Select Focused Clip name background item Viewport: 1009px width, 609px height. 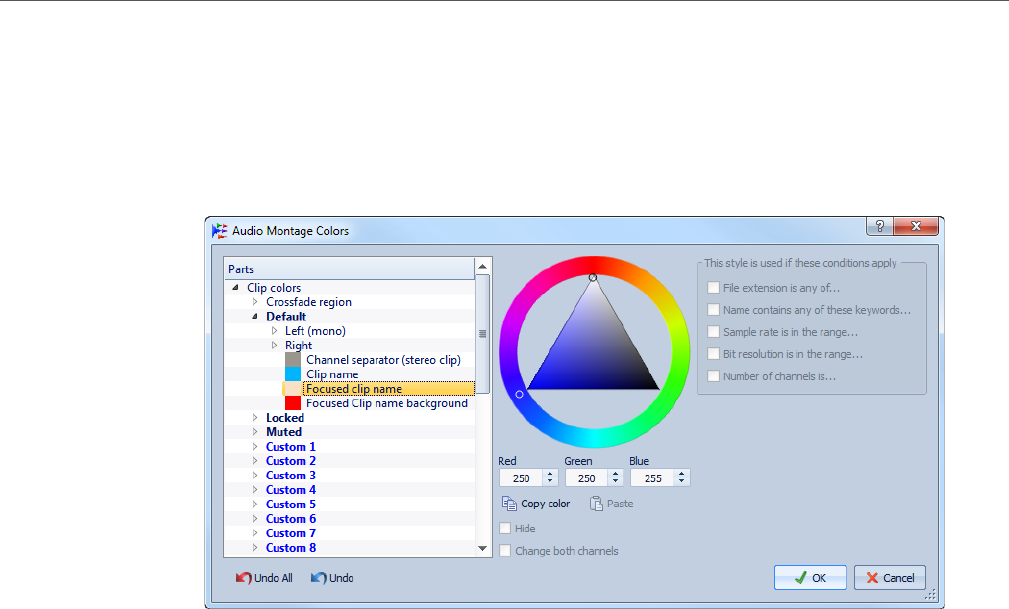387,403
